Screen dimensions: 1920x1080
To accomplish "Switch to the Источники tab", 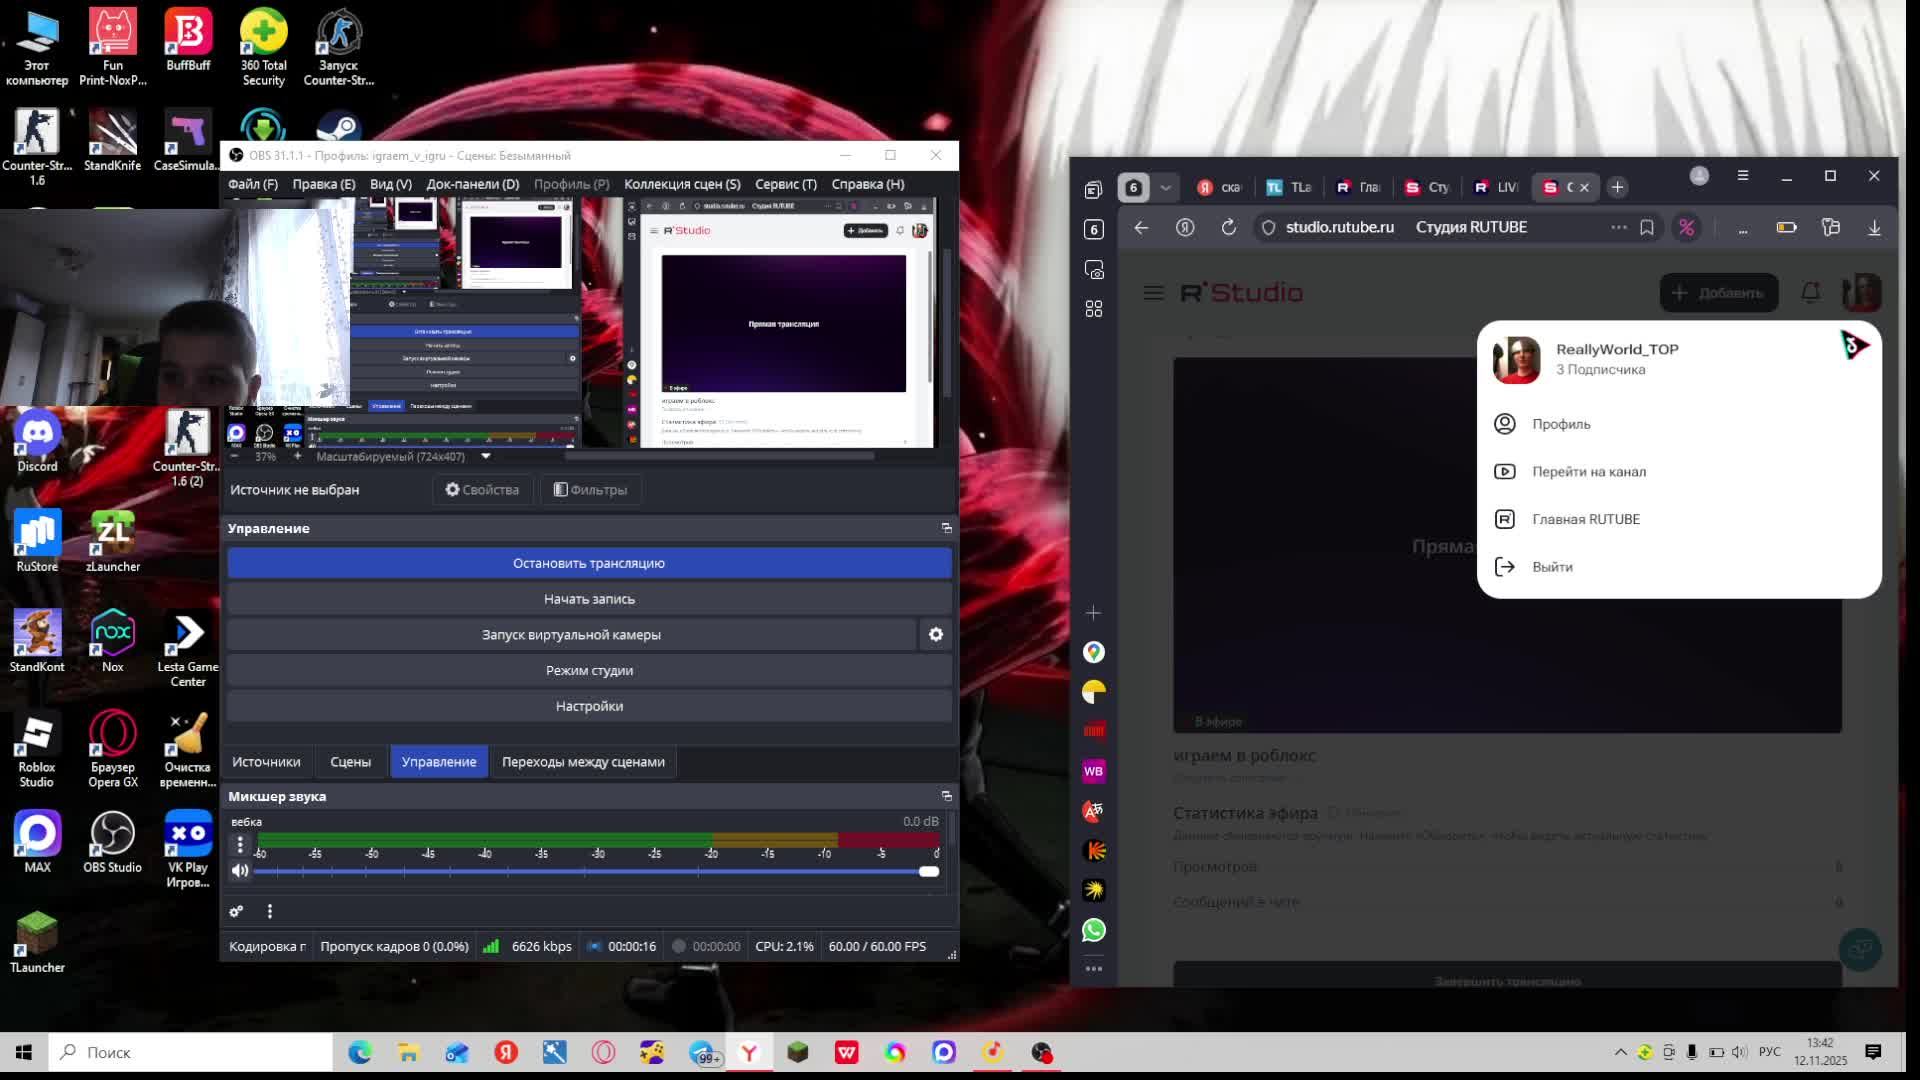I will point(266,762).
